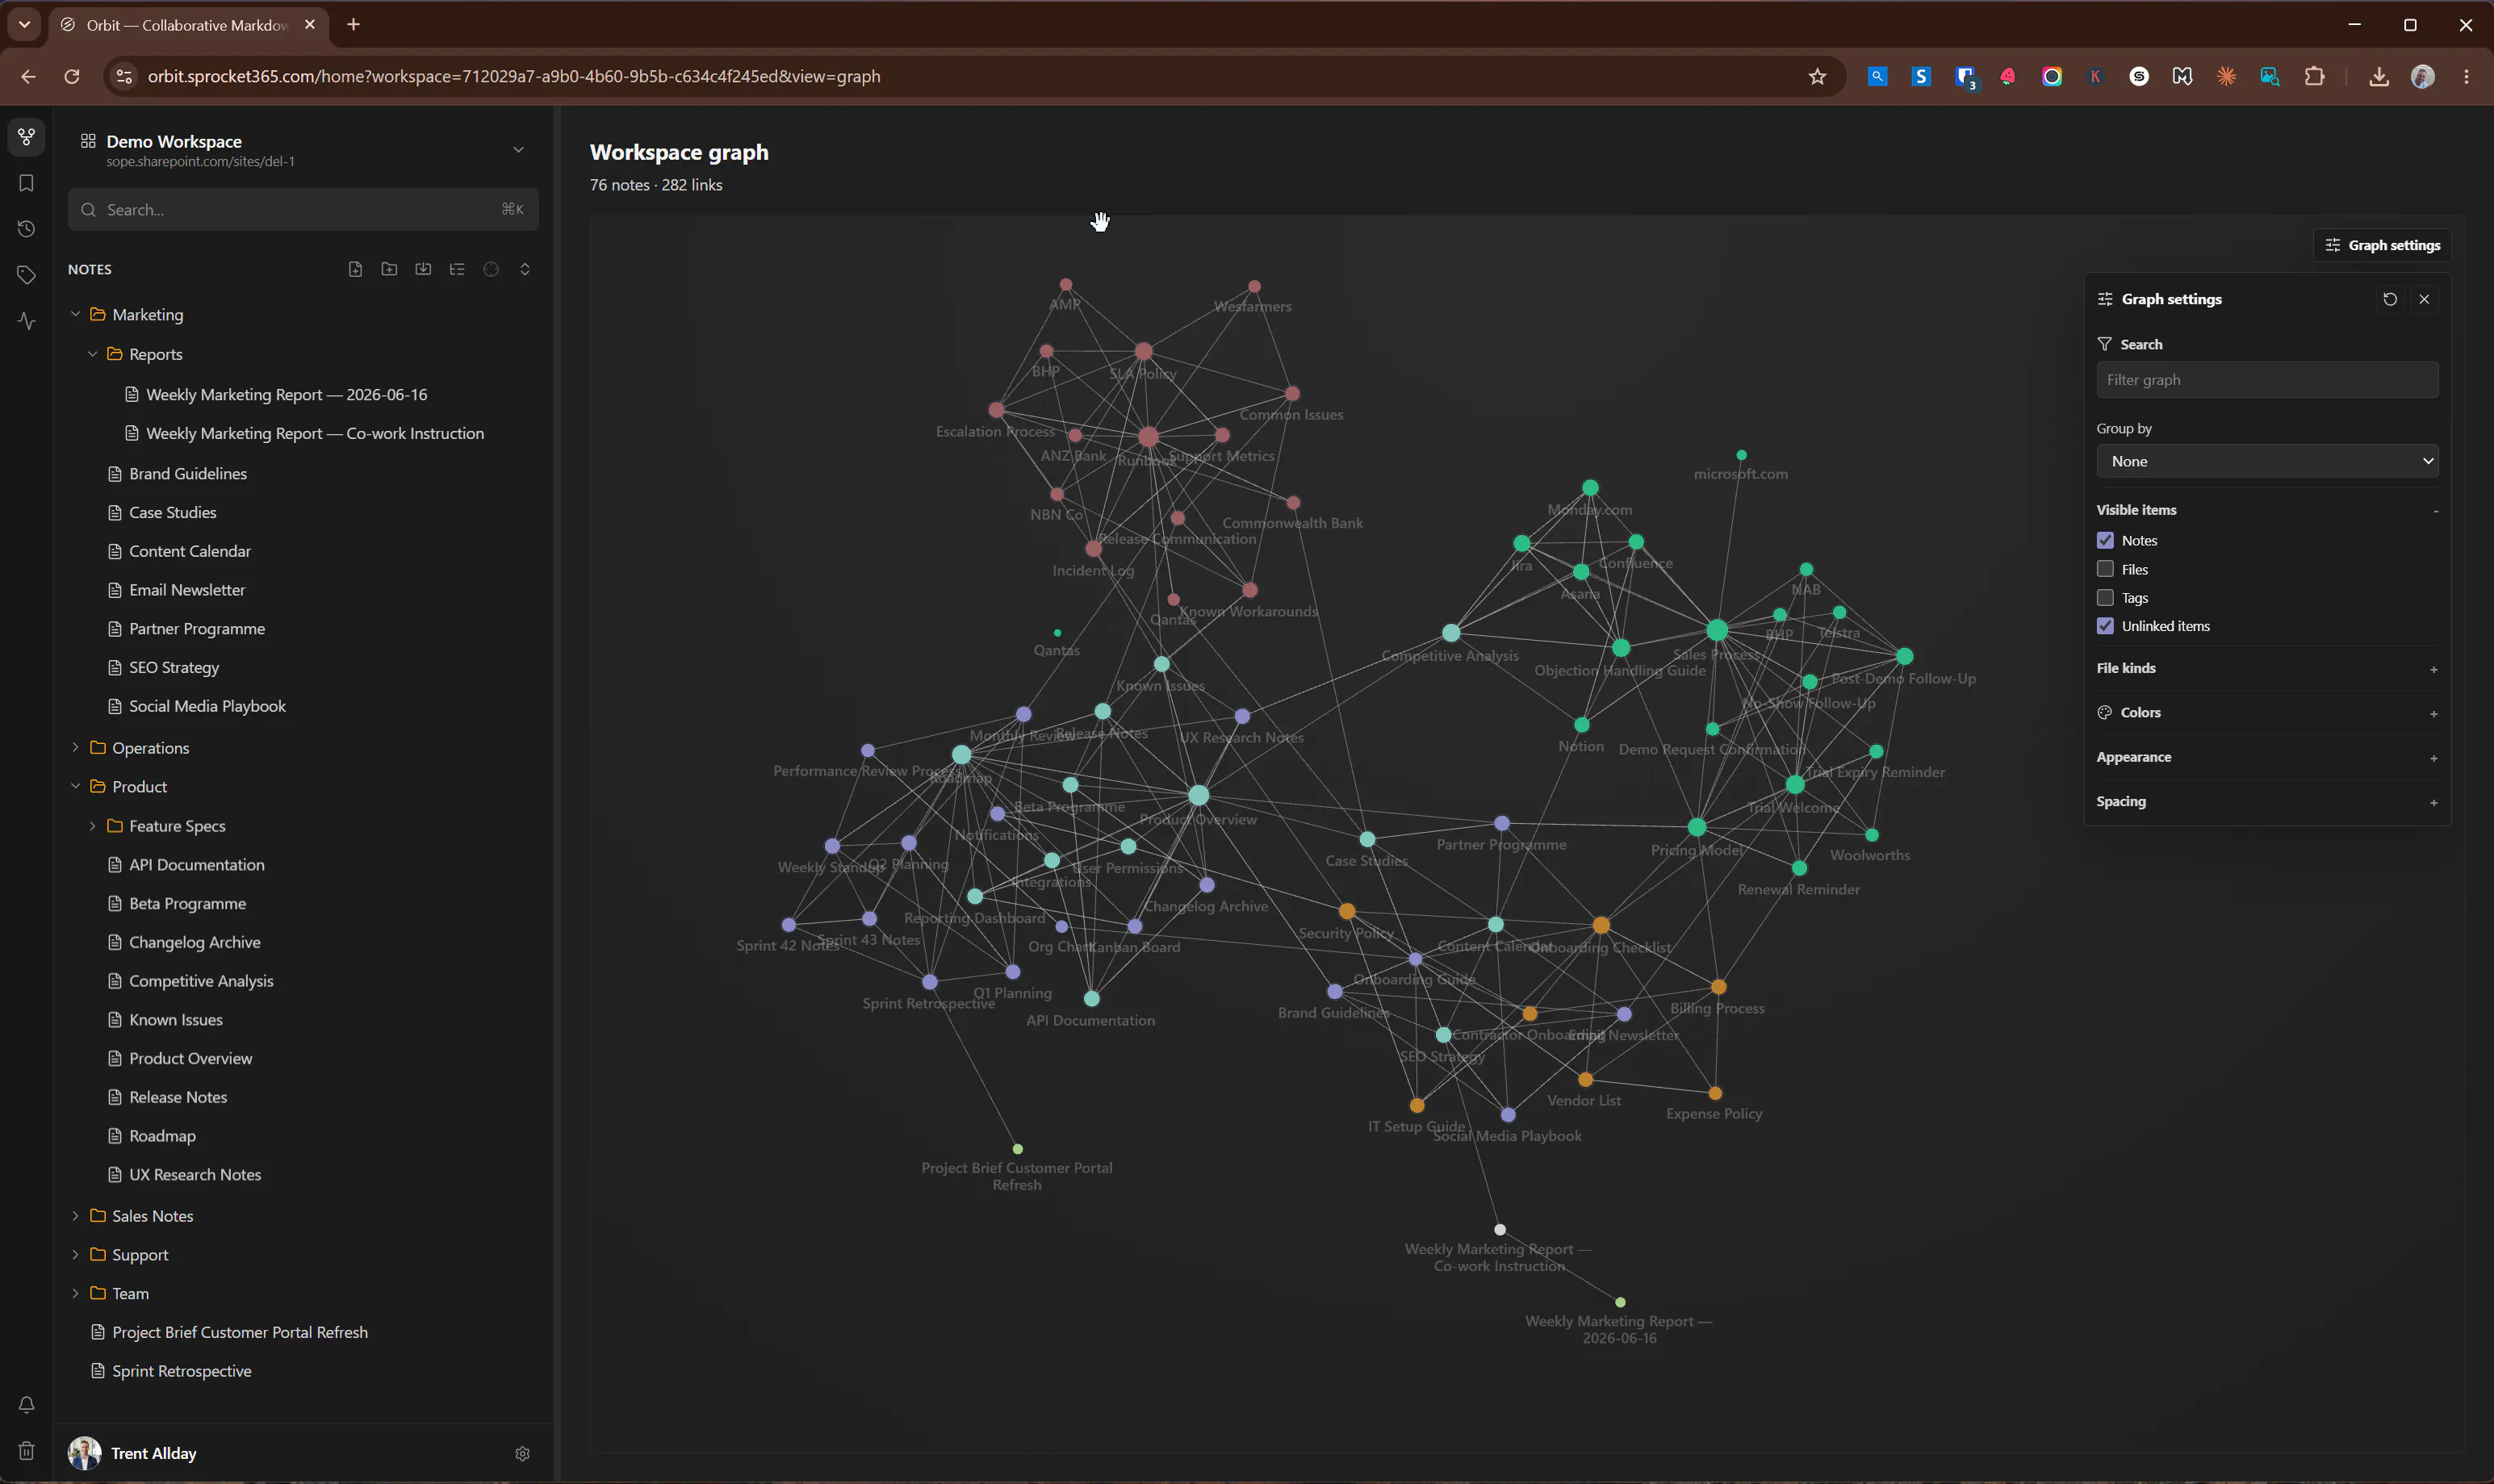The image size is (2494, 1484).
Task: Click the import icon in the Notes toolbar
Action: point(423,269)
